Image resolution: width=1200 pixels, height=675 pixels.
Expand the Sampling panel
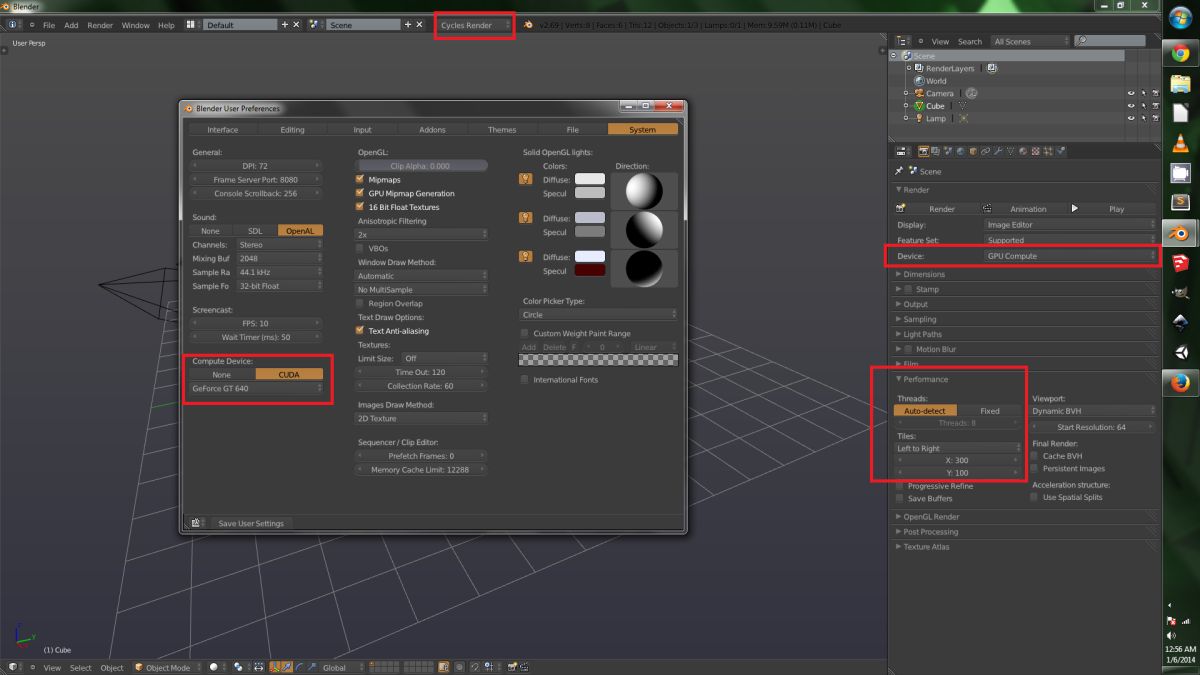(x=920, y=319)
